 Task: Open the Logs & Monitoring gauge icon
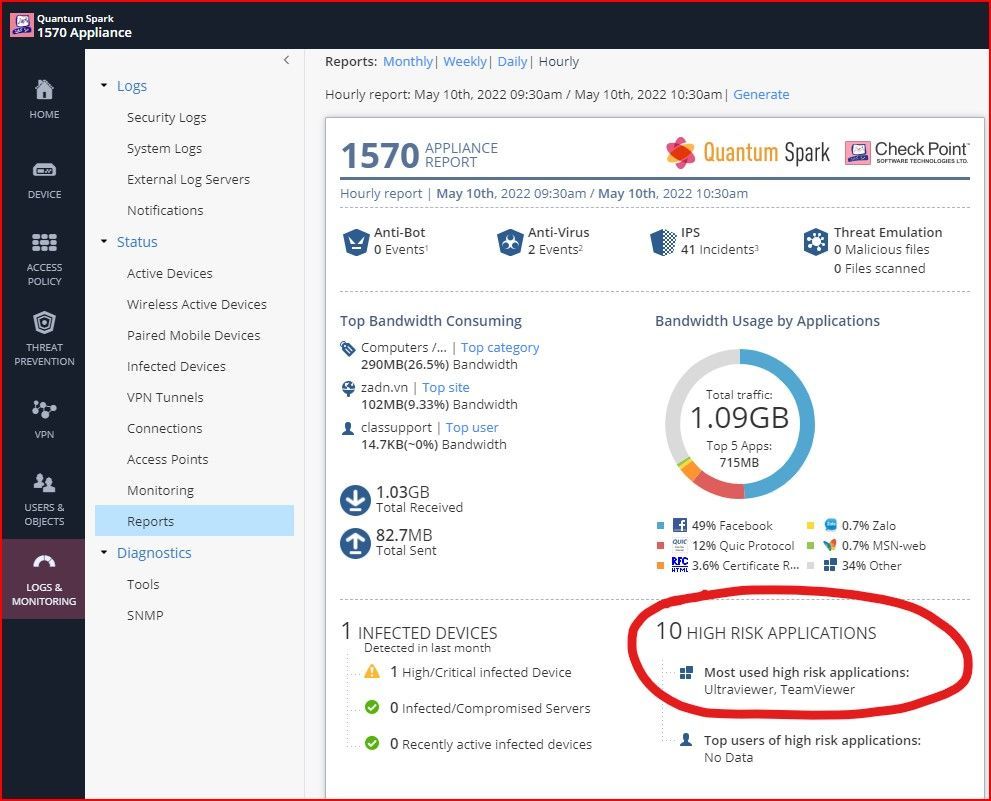(x=44, y=561)
